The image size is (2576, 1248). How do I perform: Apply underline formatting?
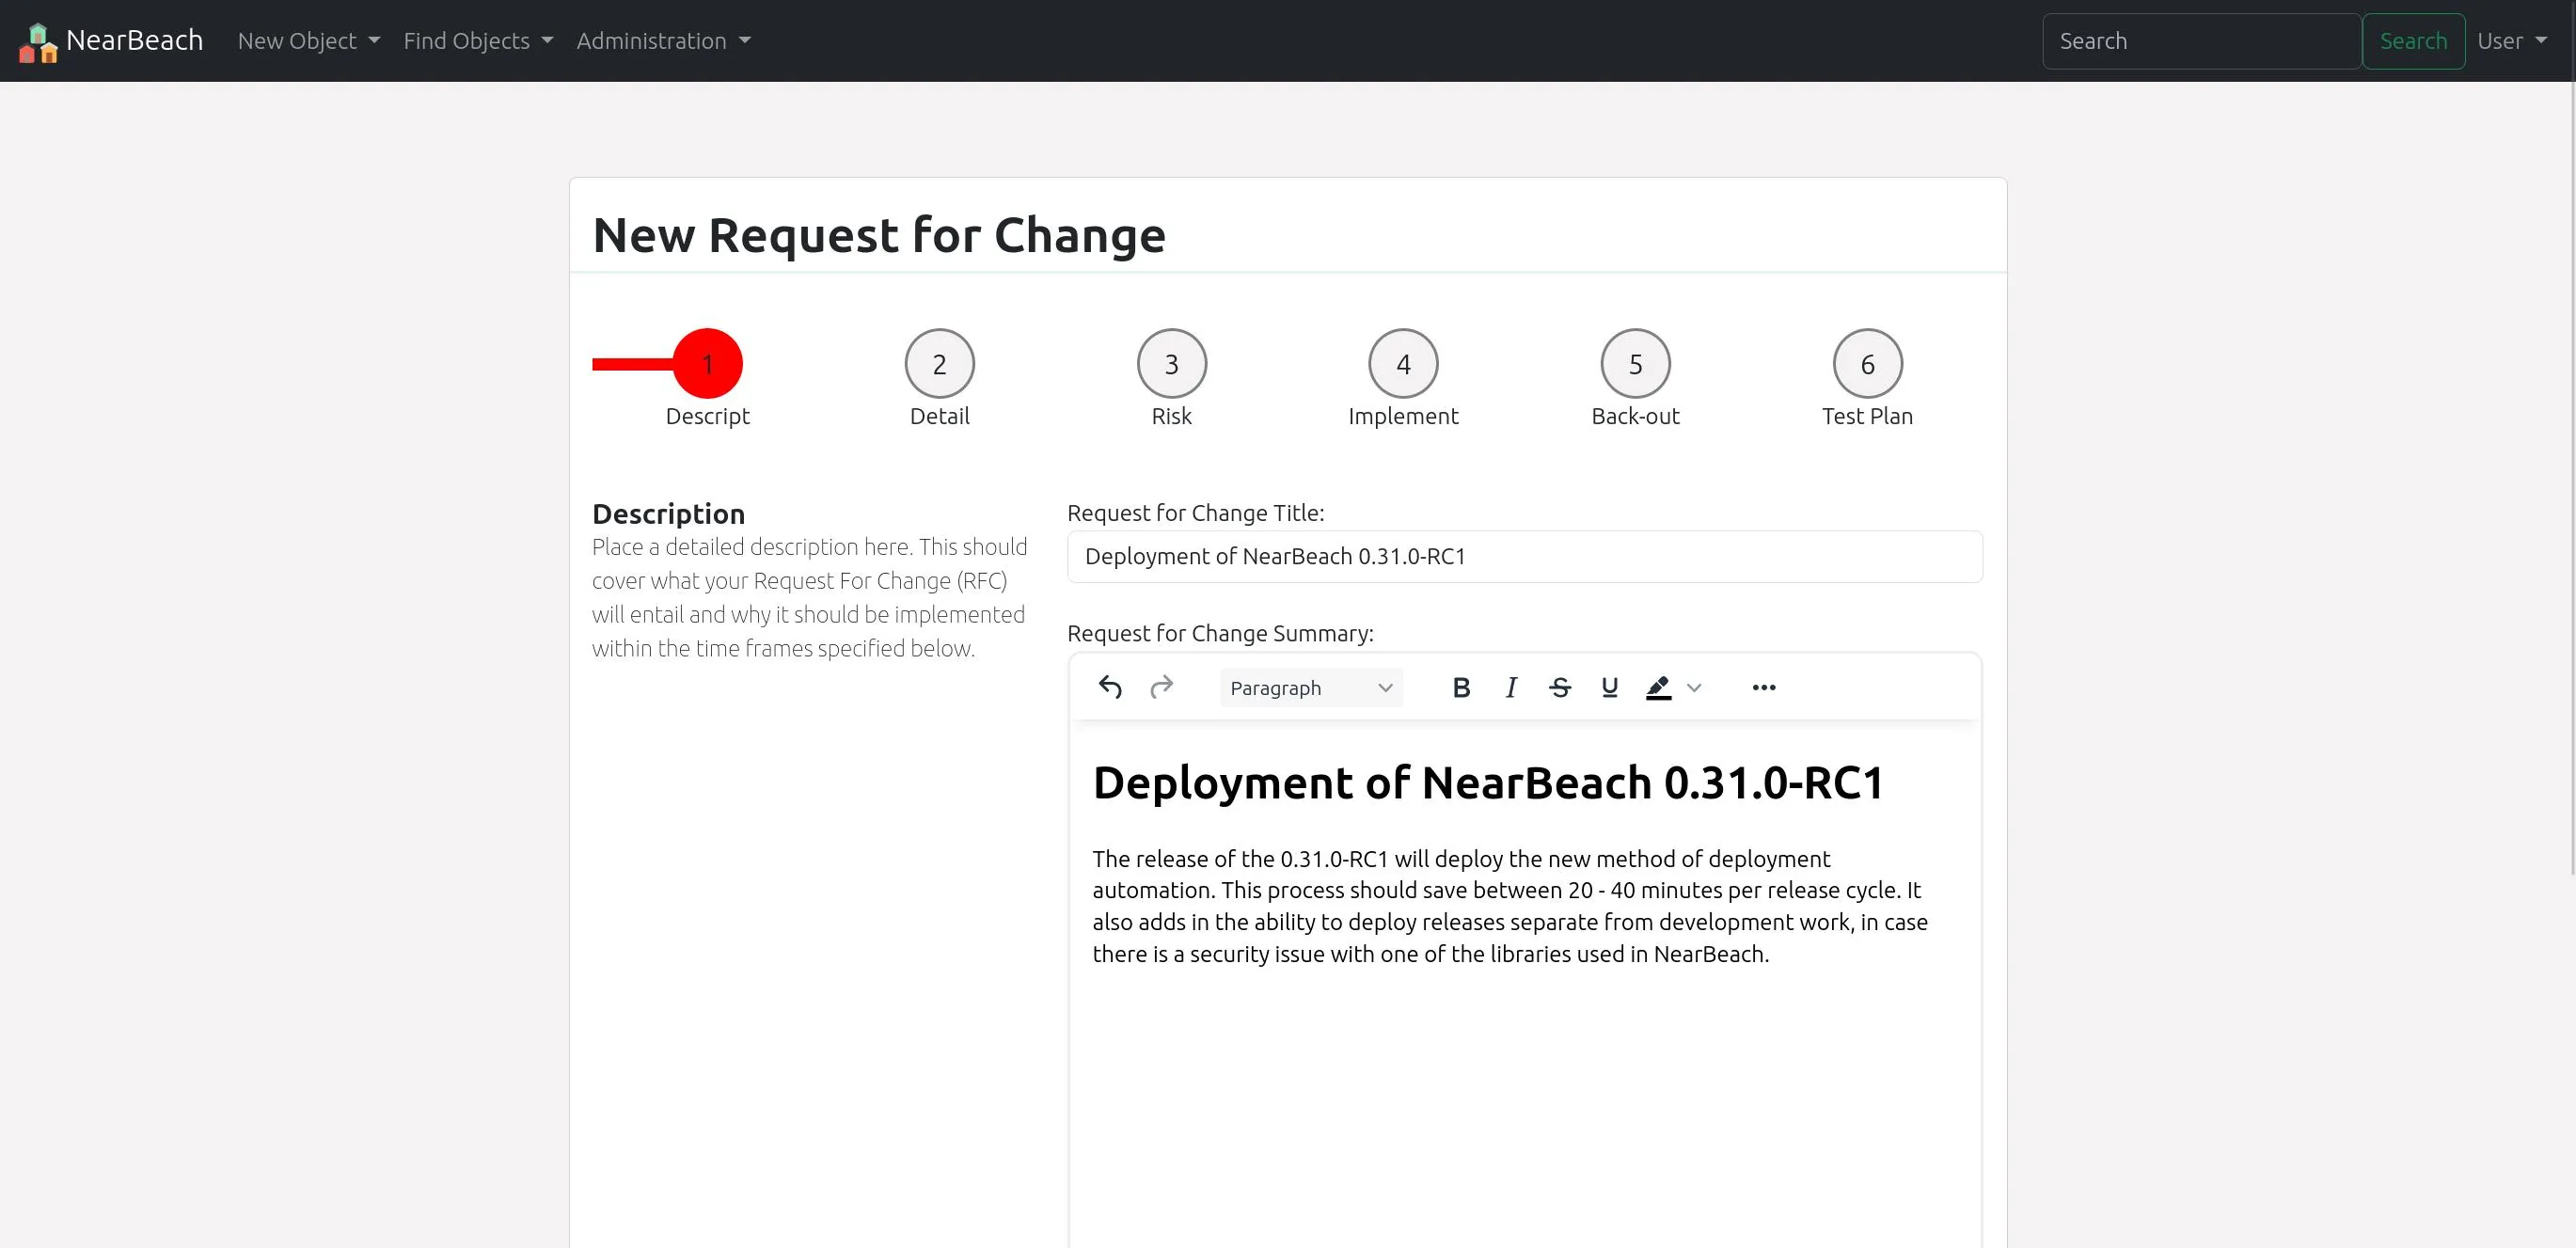coord(1609,687)
